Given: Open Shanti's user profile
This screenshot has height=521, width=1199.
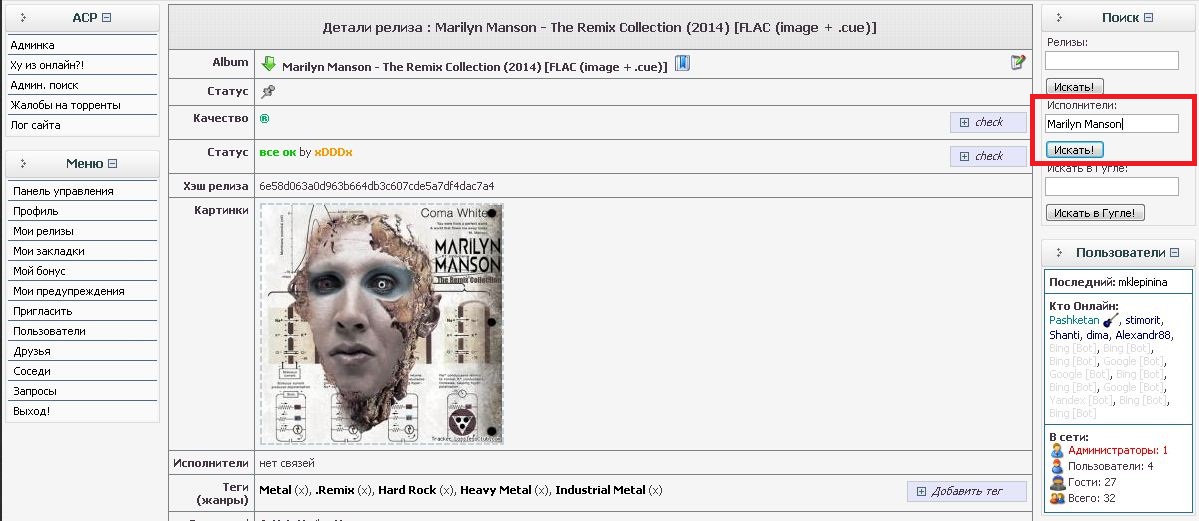Looking at the screenshot, I should click(1064, 334).
